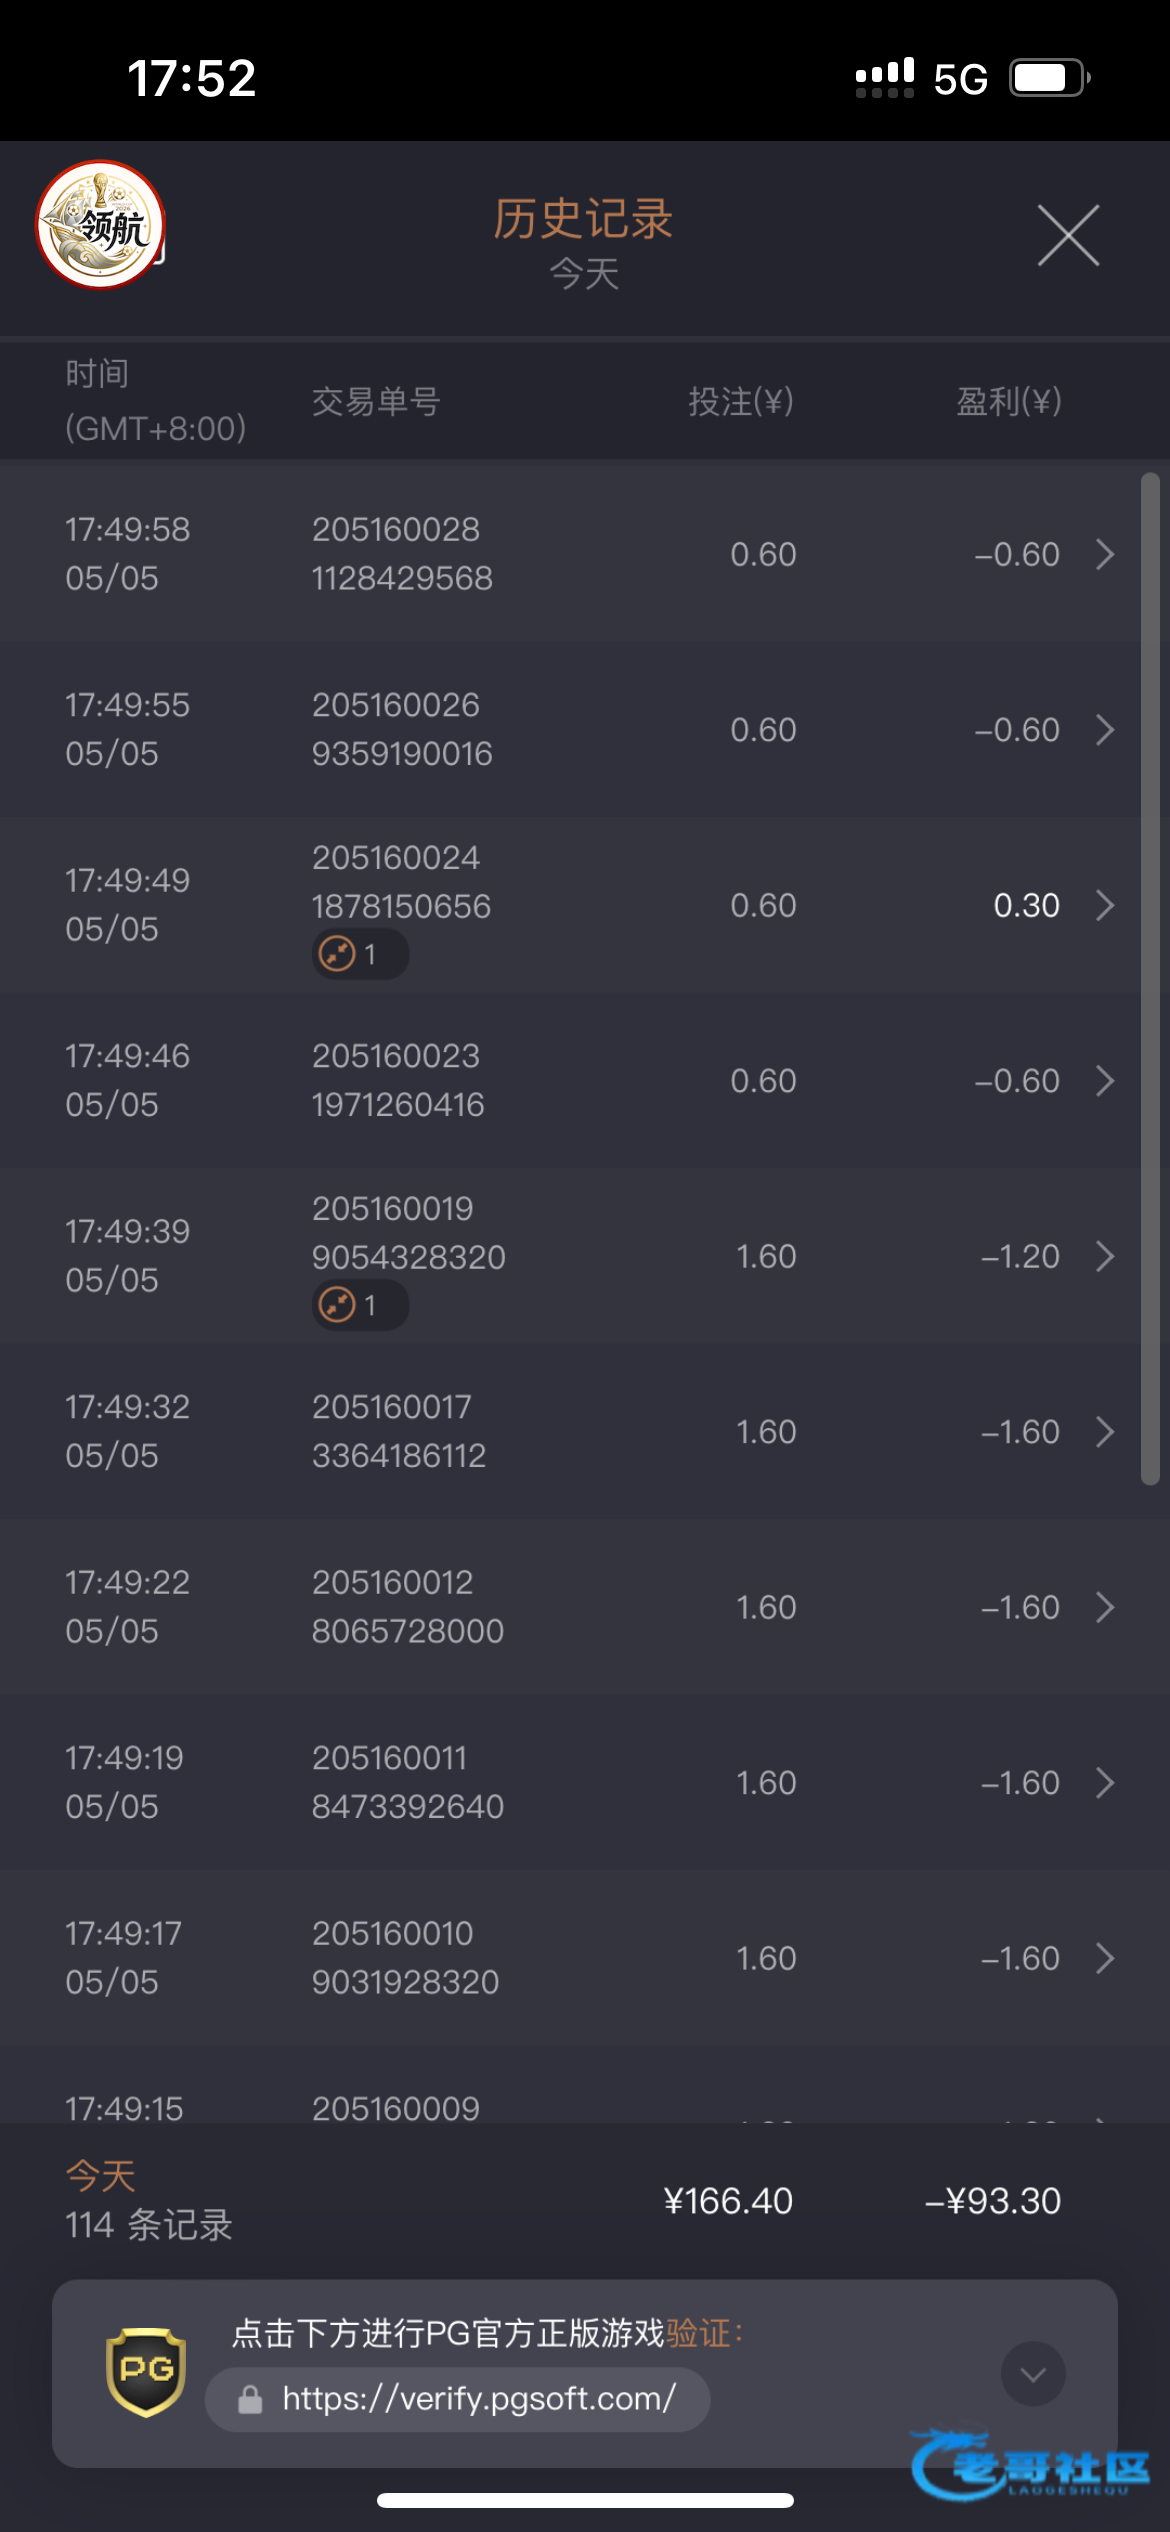
Task: Expand the 17:49:17 bet record
Action: [x=1104, y=1958]
